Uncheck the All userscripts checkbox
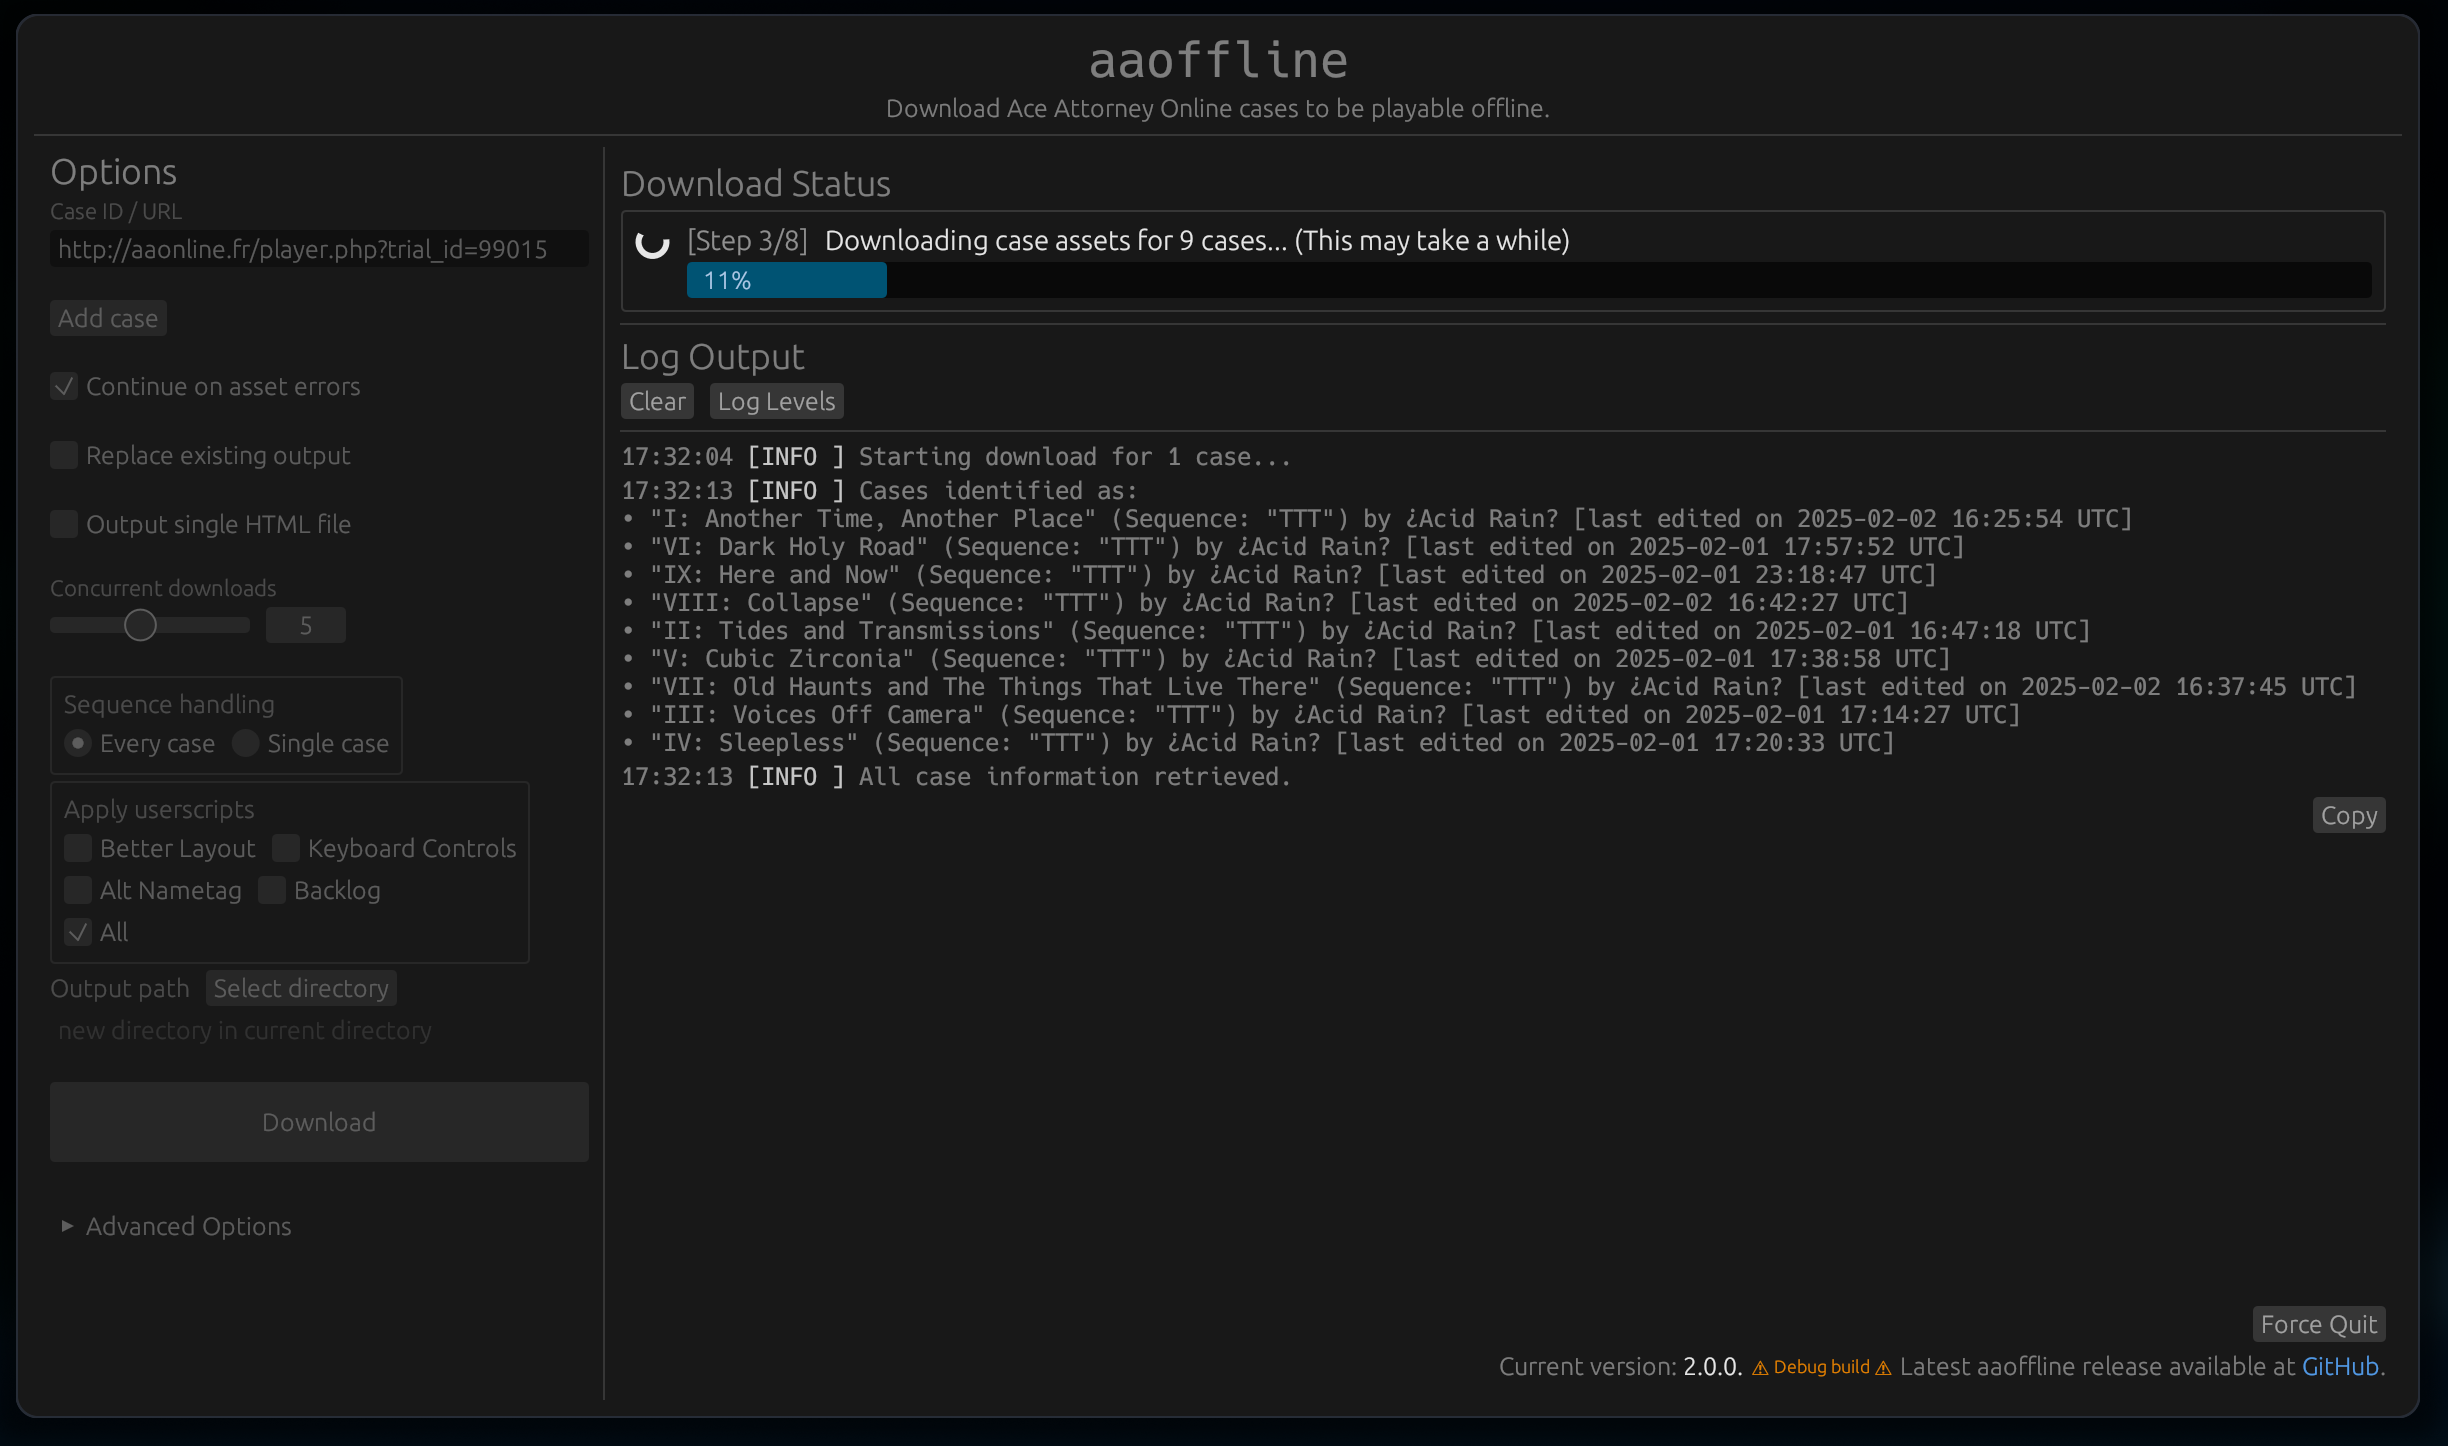This screenshot has height=1446, width=2448. point(78,932)
